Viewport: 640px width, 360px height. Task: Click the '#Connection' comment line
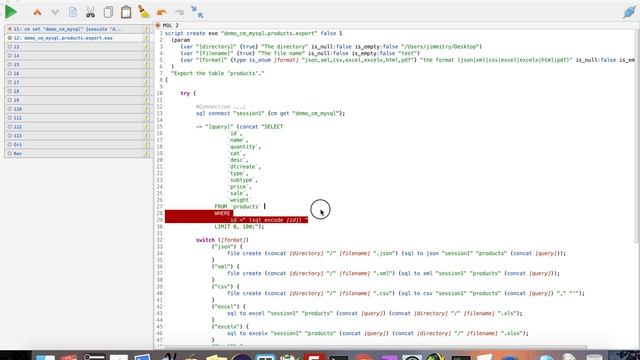(221, 107)
